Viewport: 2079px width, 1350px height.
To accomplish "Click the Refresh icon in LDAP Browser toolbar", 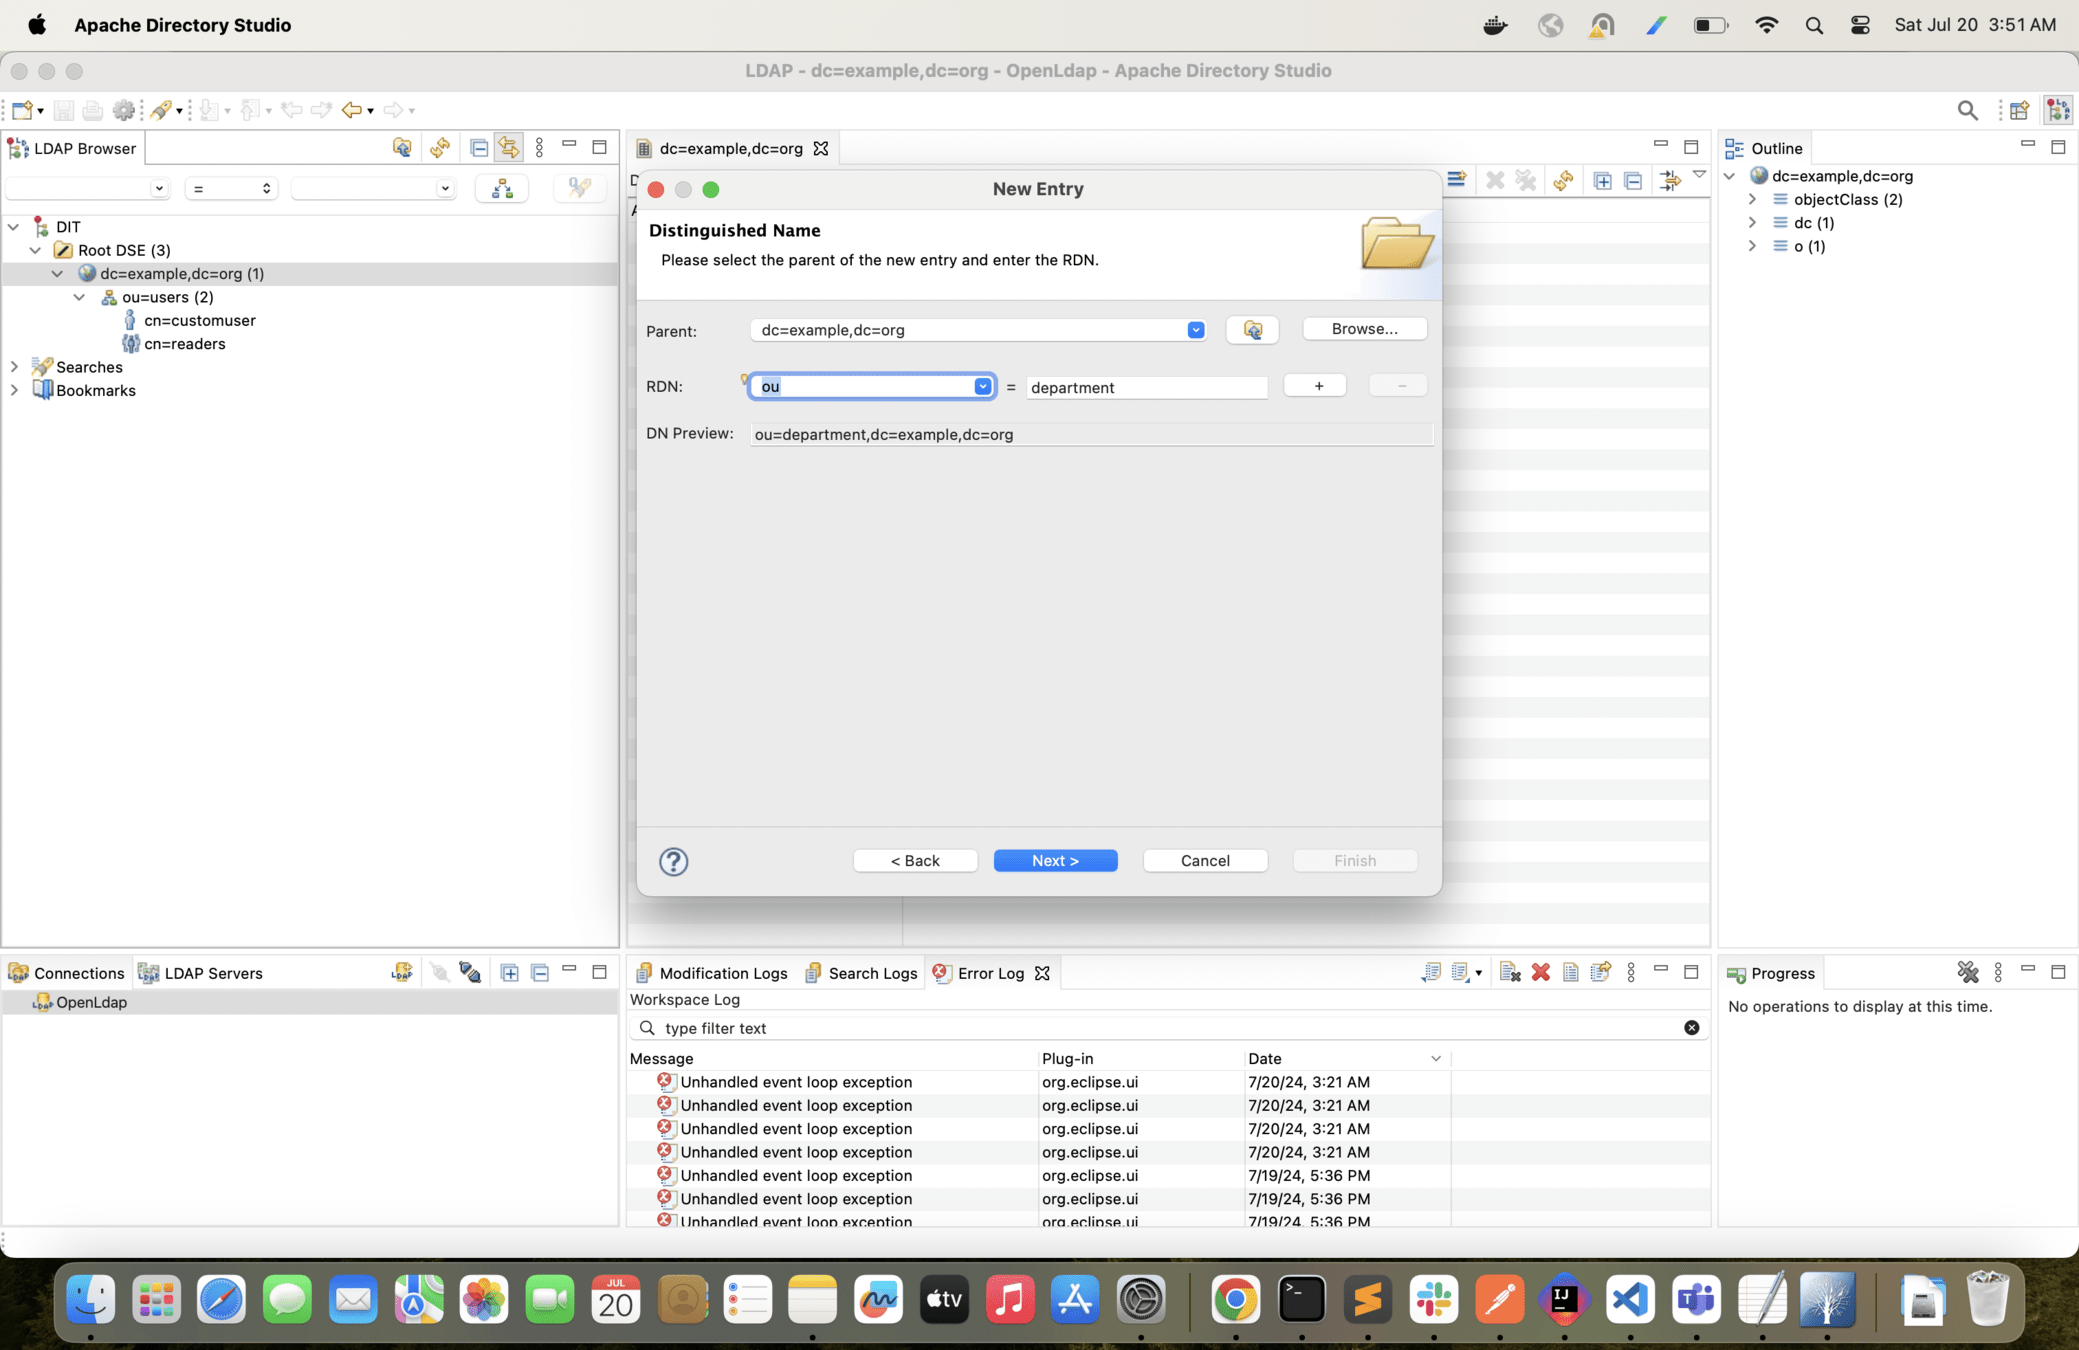I will pyautogui.click(x=439, y=148).
